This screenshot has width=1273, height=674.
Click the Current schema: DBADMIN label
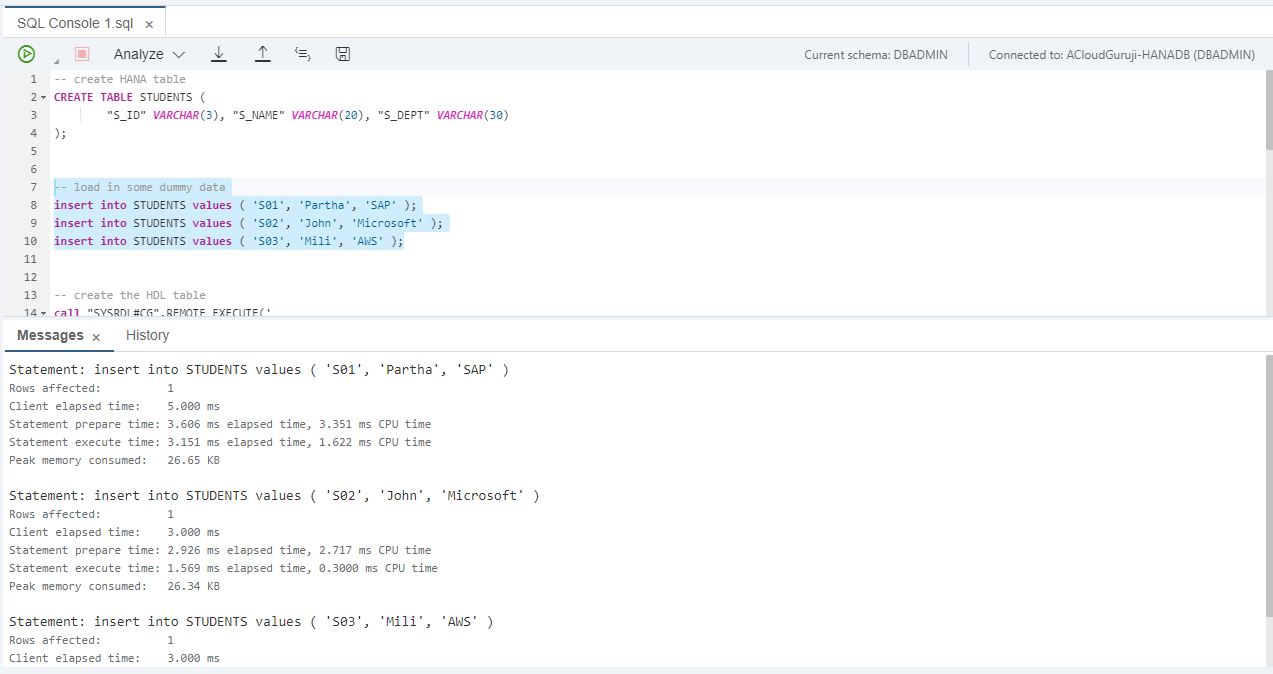coord(875,55)
